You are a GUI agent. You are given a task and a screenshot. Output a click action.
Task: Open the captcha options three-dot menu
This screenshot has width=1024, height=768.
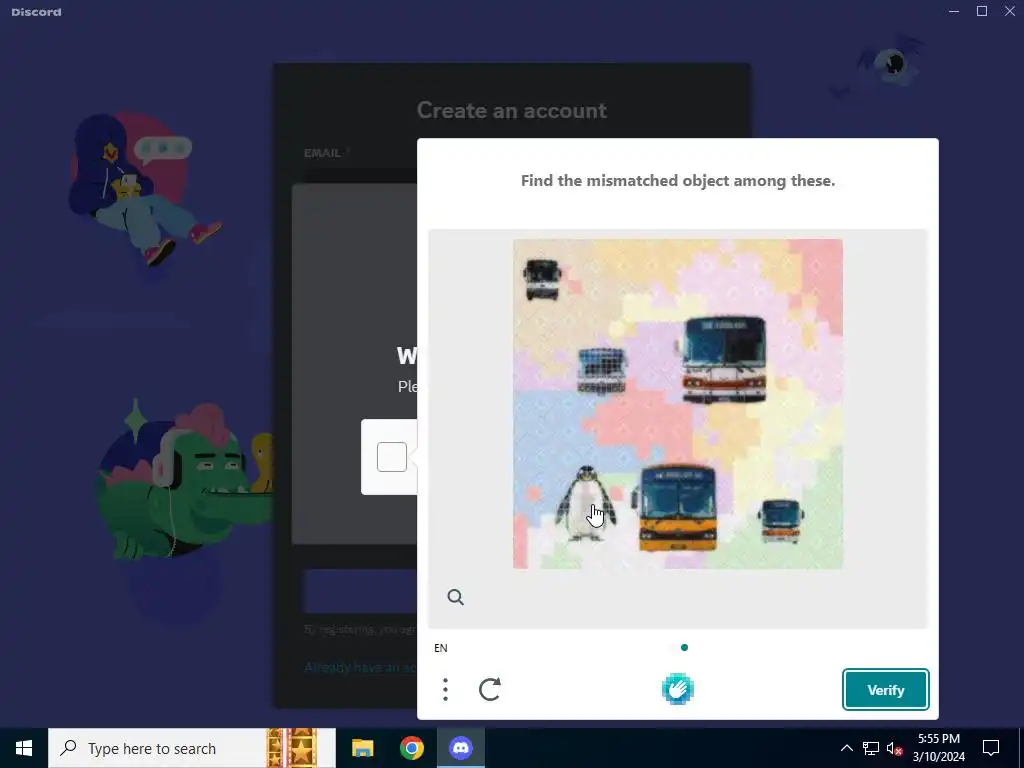coord(445,689)
